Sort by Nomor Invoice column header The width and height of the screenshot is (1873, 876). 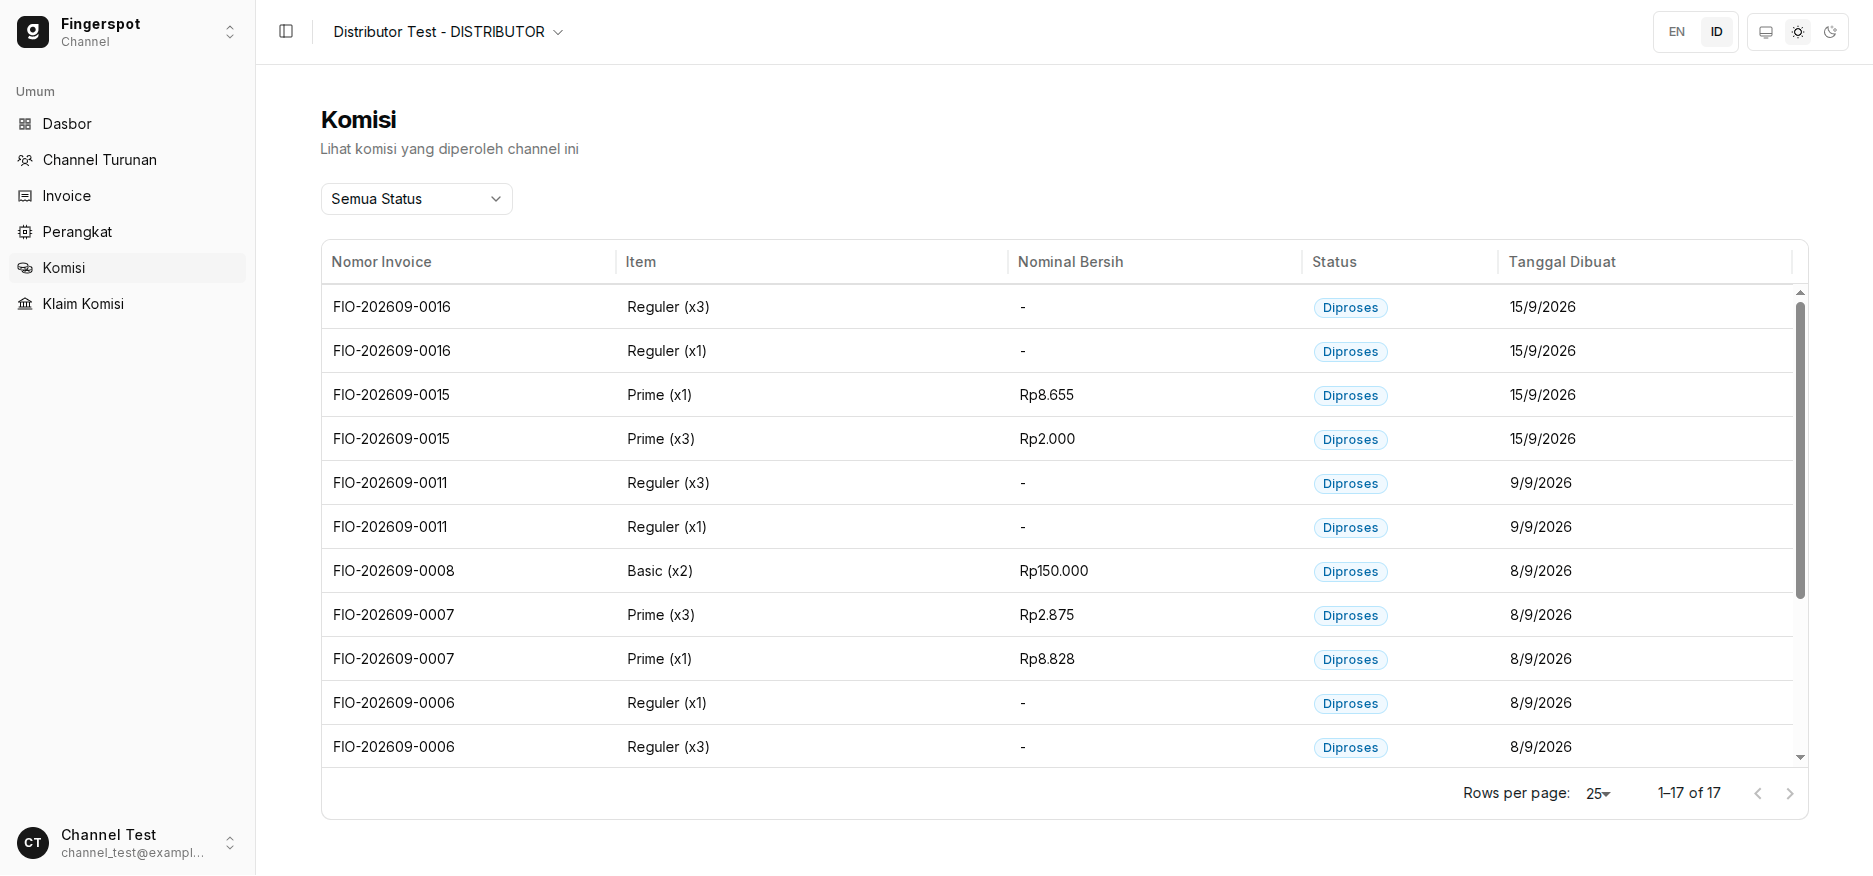pos(468,262)
